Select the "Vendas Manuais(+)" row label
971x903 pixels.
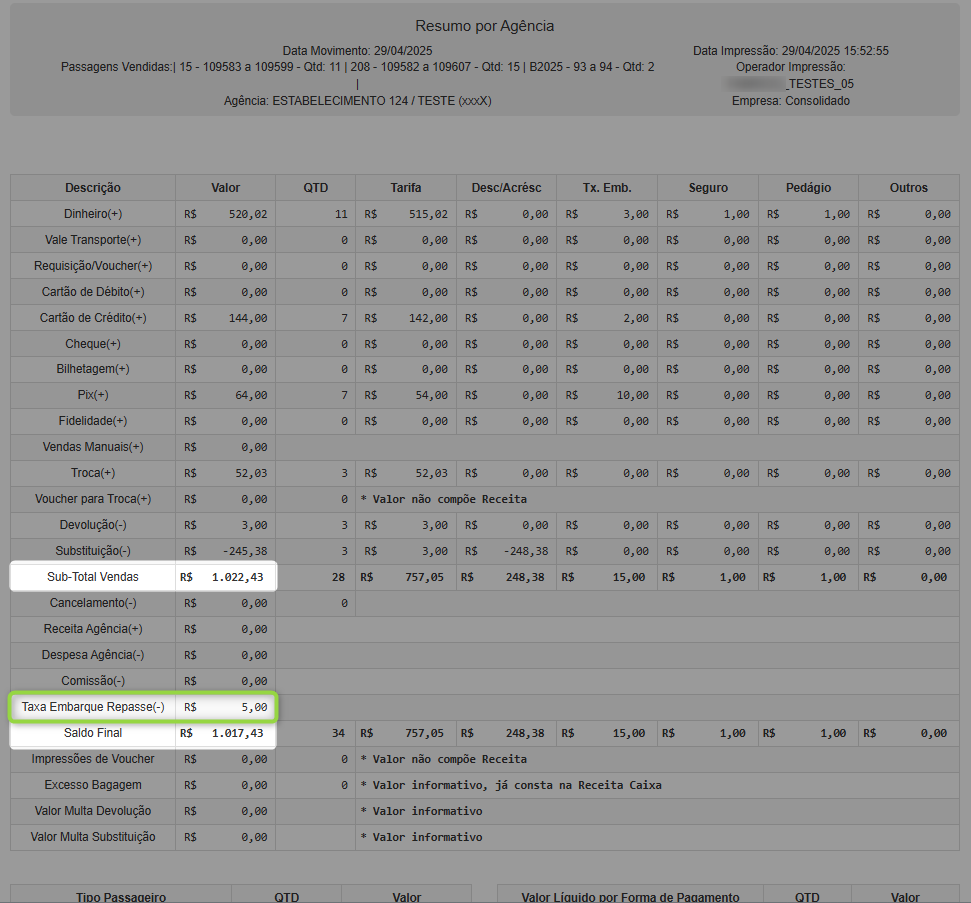[93, 447]
